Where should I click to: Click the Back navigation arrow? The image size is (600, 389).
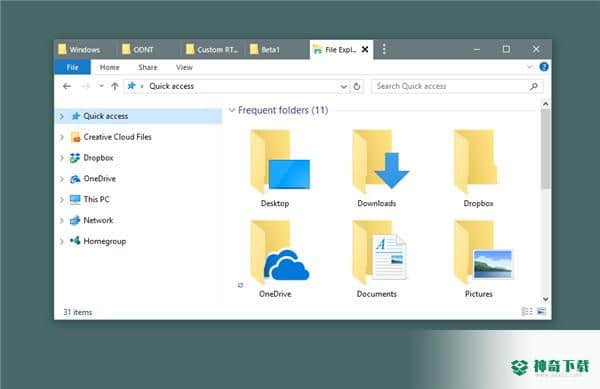tap(67, 86)
